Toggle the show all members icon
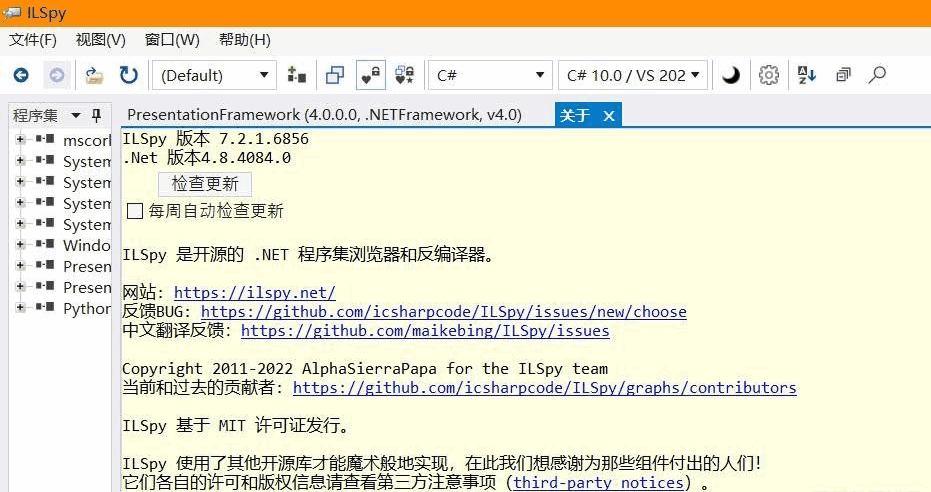 point(405,75)
